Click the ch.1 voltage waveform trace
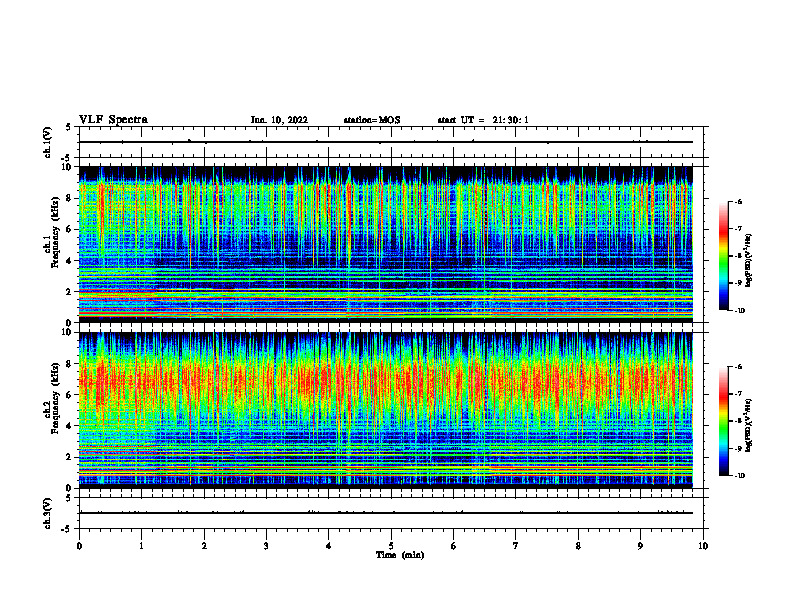Image resolution: width=792 pixels, height=612 pixels. pos(386,142)
